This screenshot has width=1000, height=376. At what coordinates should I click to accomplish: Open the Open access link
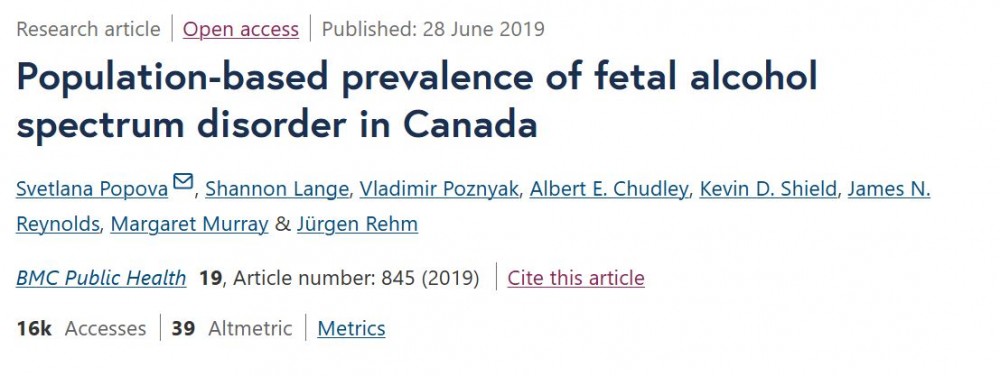click(240, 29)
